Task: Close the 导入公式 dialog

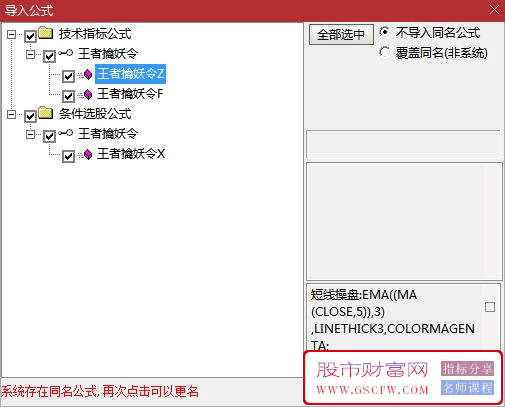Action: coord(494,10)
